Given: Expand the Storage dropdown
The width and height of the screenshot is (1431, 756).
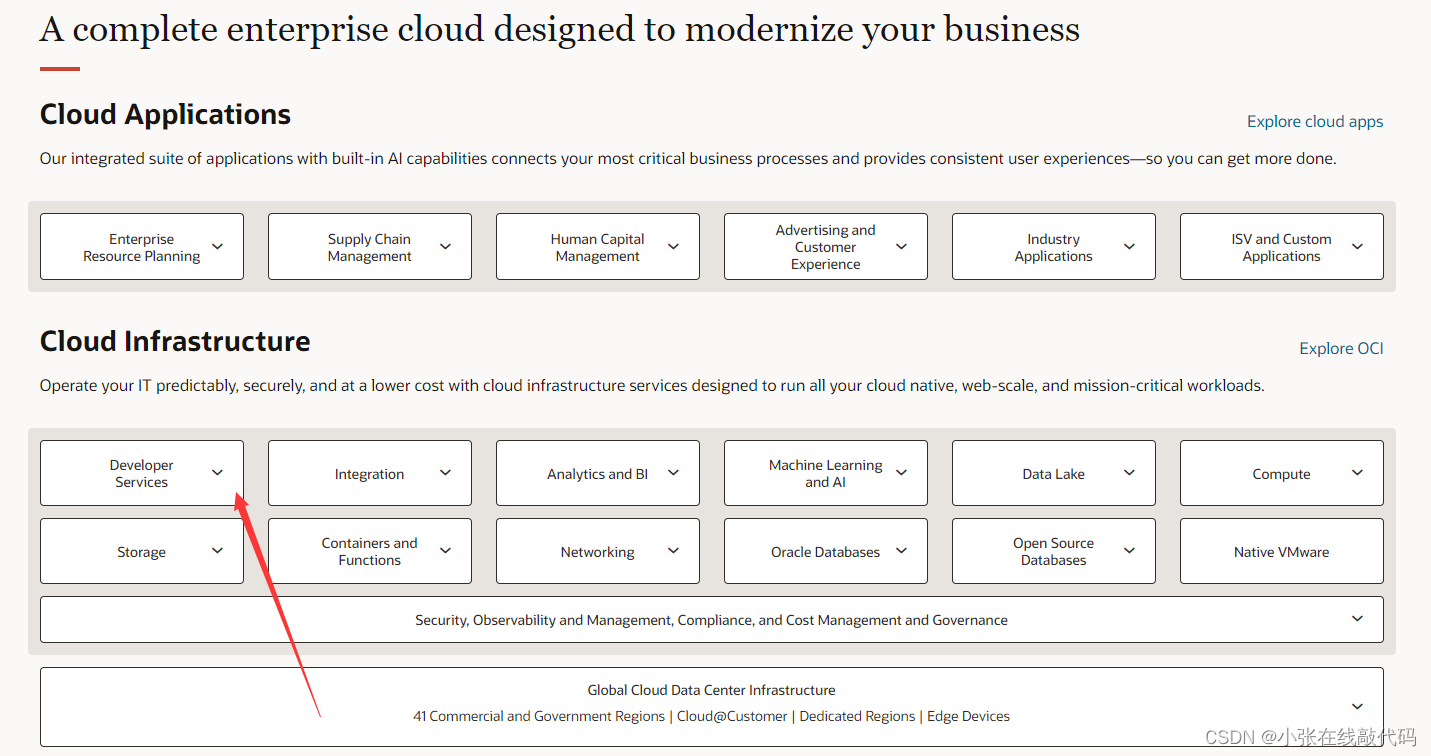Looking at the screenshot, I should click(142, 551).
